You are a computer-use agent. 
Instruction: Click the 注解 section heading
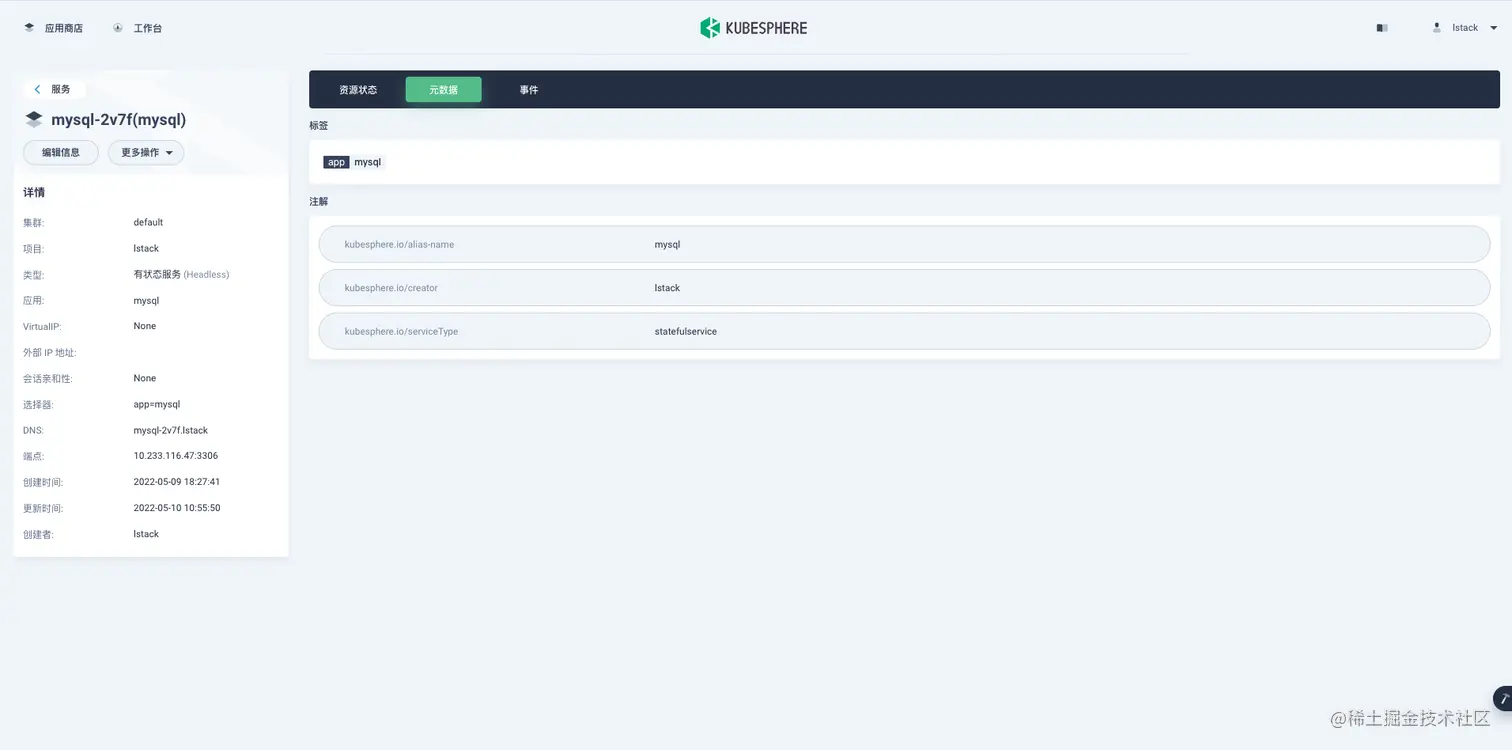tap(319, 201)
